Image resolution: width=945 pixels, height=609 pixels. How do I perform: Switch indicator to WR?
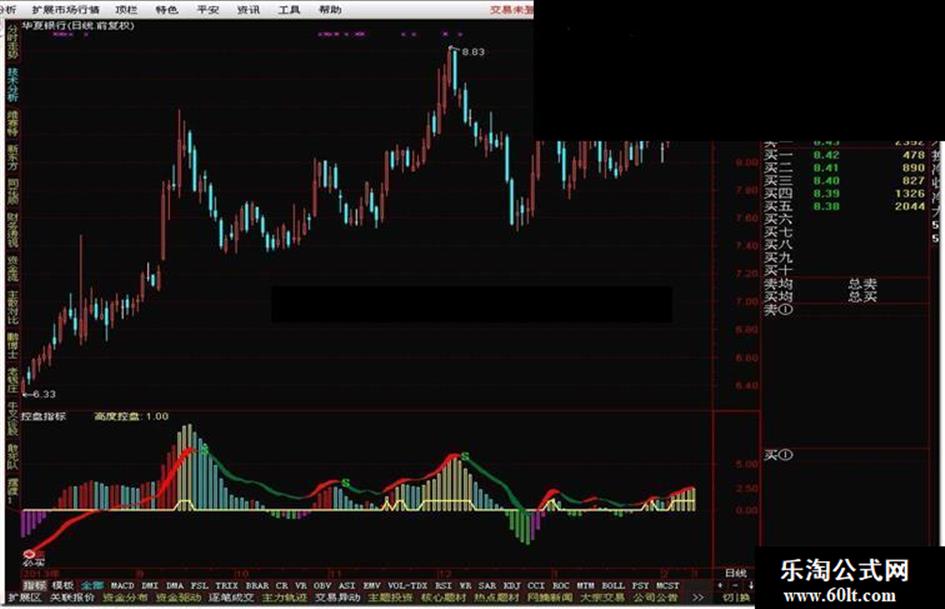click(x=465, y=585)
